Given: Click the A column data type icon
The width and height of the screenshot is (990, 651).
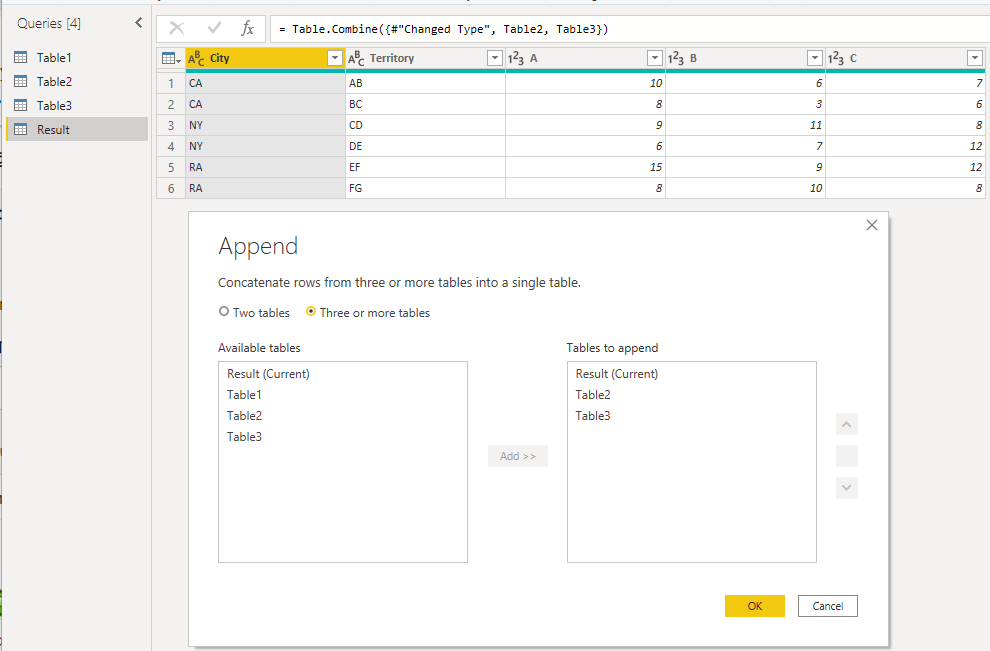Looking at the screenshot, I should click(516, 58).
